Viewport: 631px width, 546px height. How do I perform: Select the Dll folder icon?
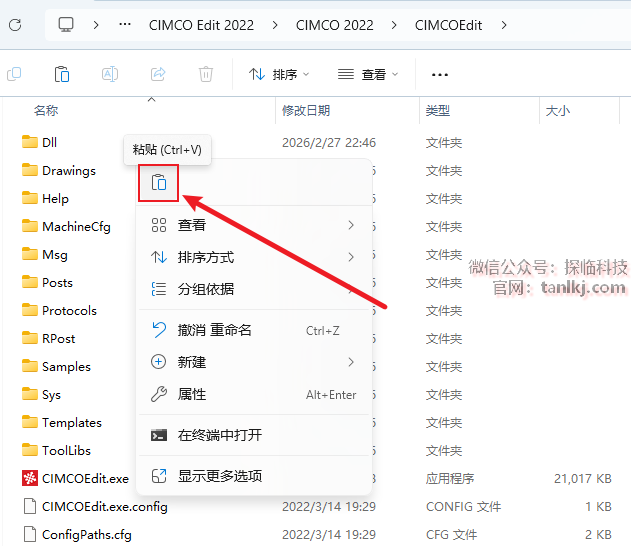coord(29,142)
